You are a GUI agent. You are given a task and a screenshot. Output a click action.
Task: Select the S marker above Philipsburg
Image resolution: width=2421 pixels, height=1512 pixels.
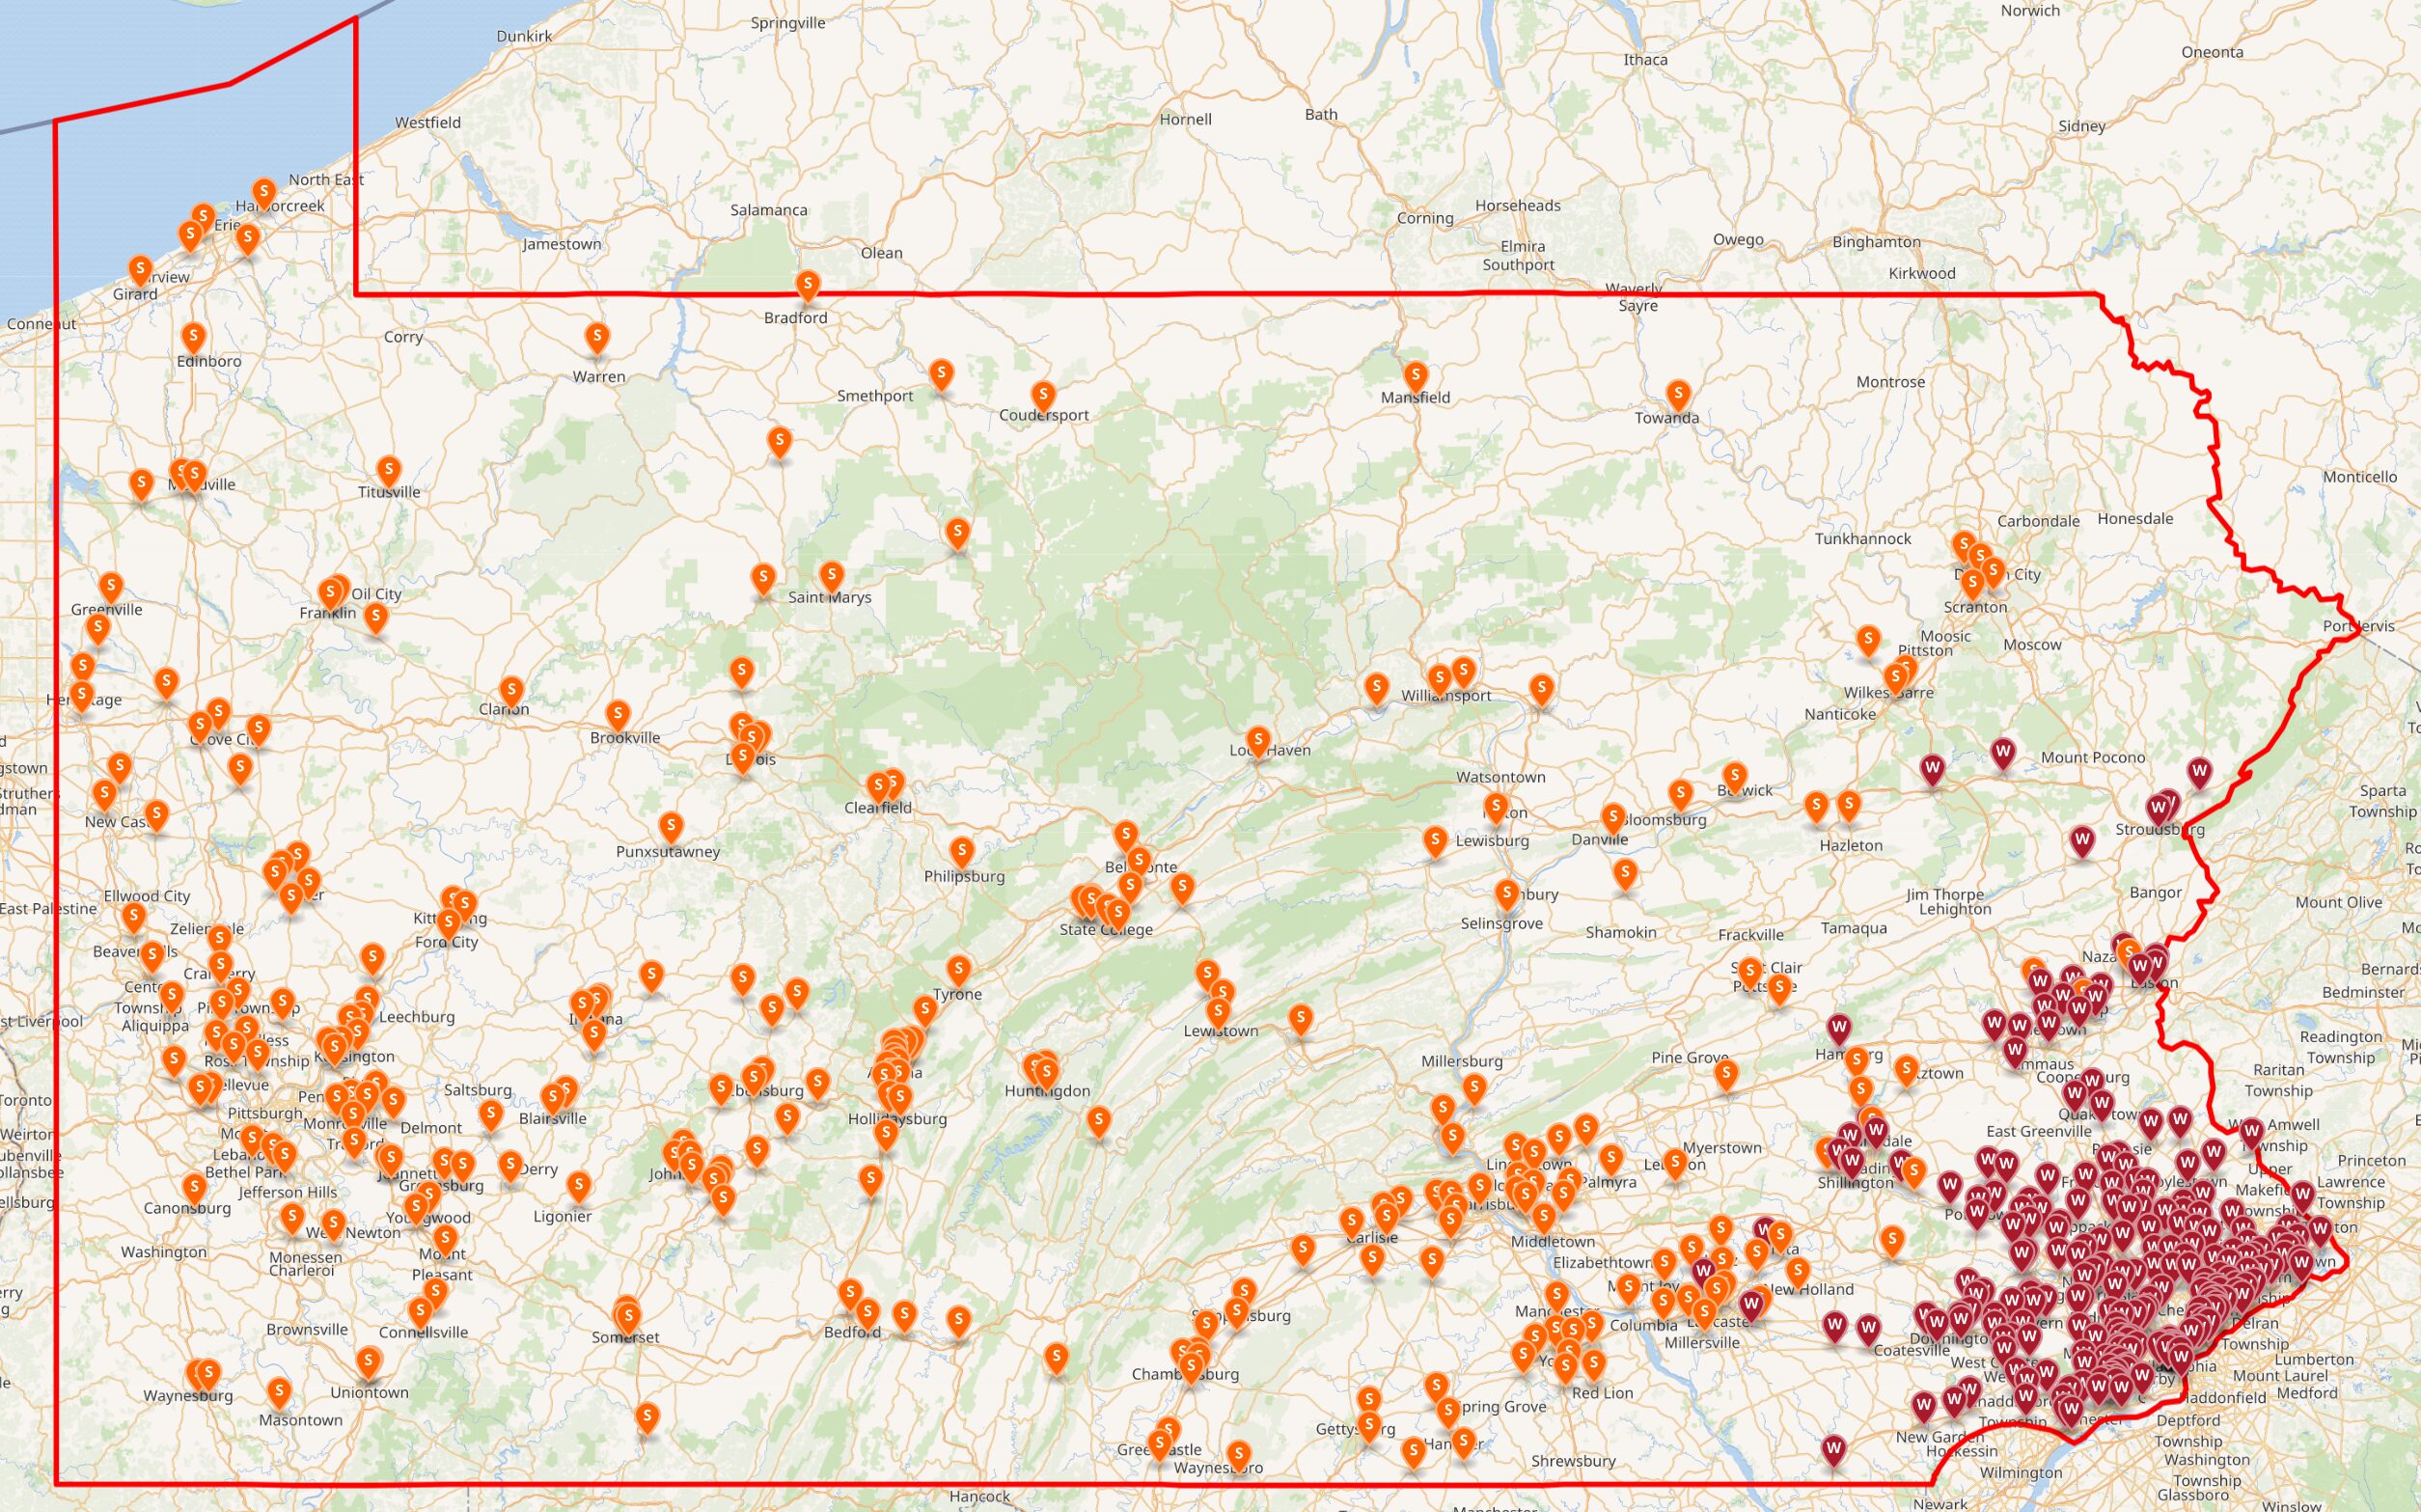pos(961,852)
